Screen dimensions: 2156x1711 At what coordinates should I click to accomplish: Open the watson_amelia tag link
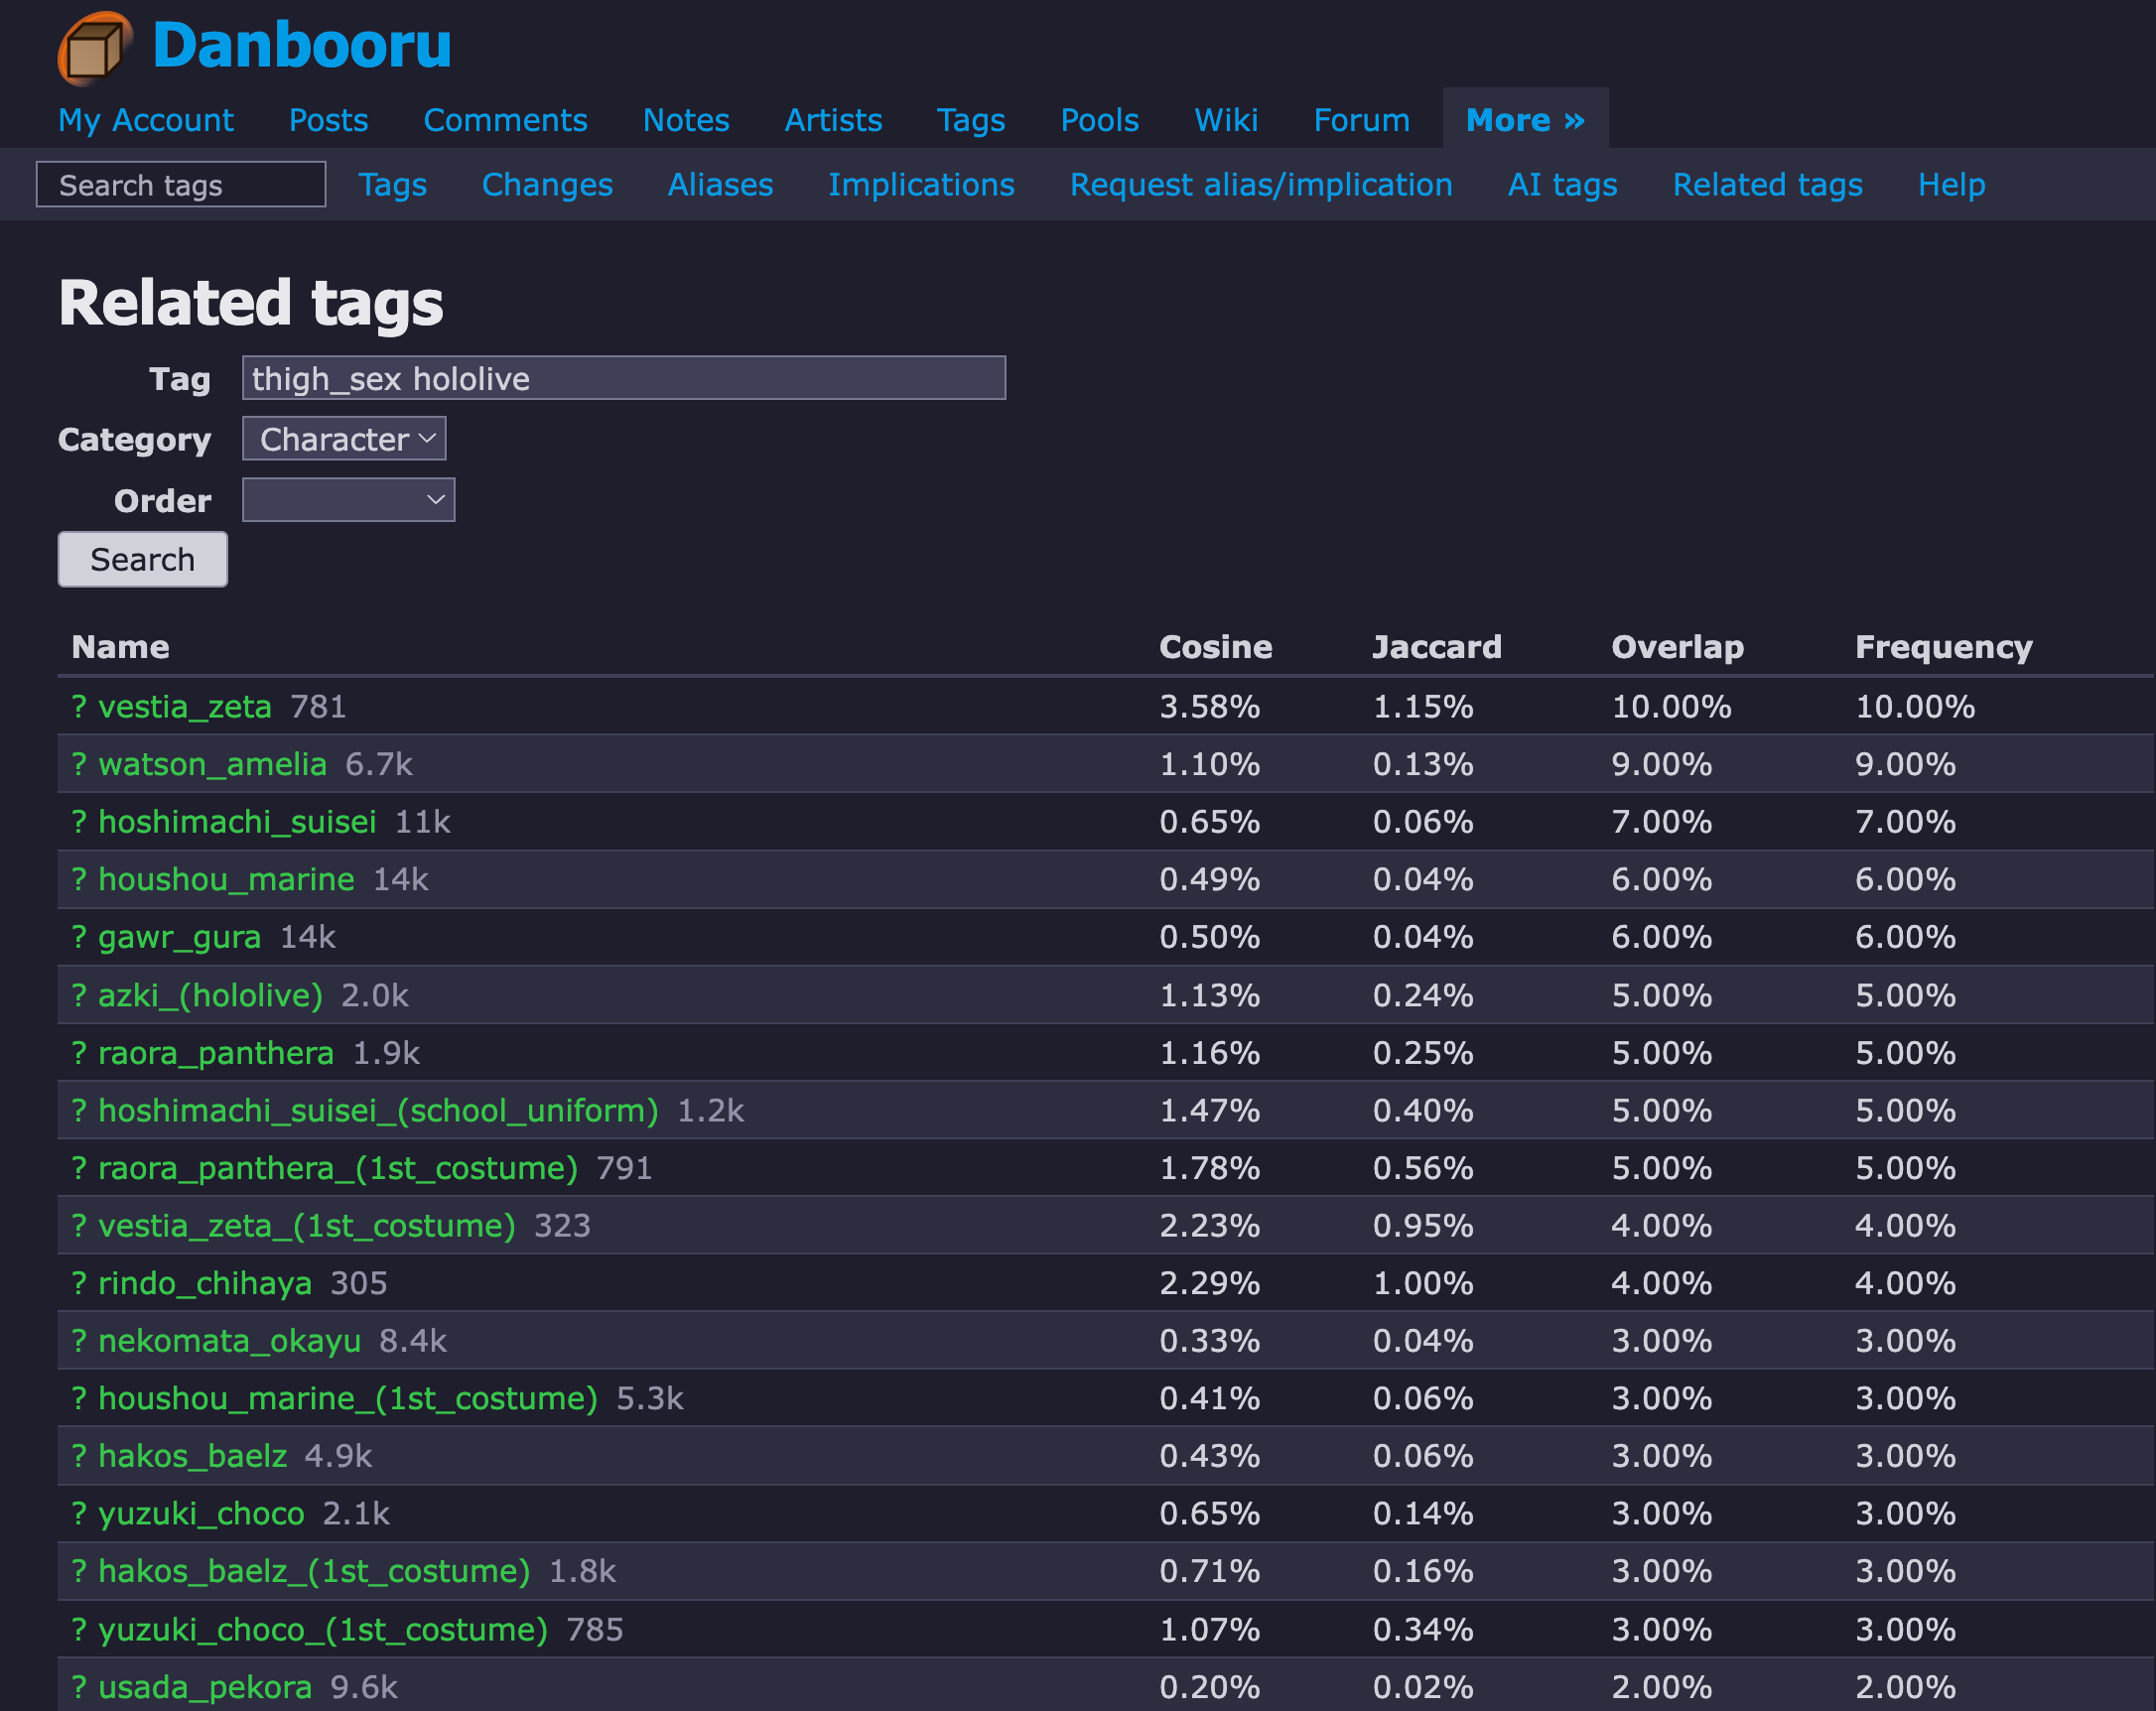pyautogui.click(x=212, y=765)
